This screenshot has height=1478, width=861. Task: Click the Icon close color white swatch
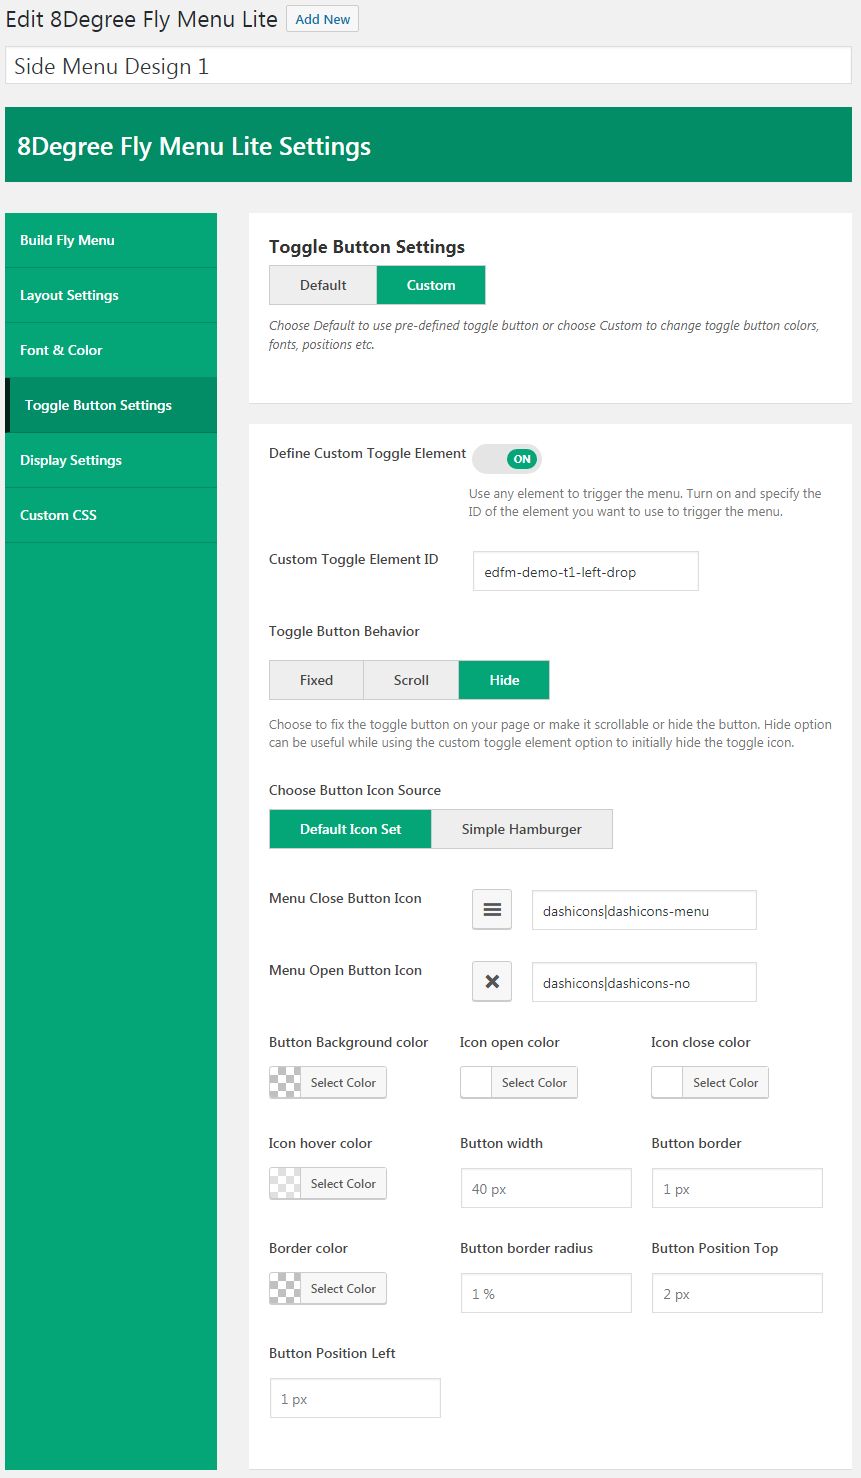click(667, 1083)
